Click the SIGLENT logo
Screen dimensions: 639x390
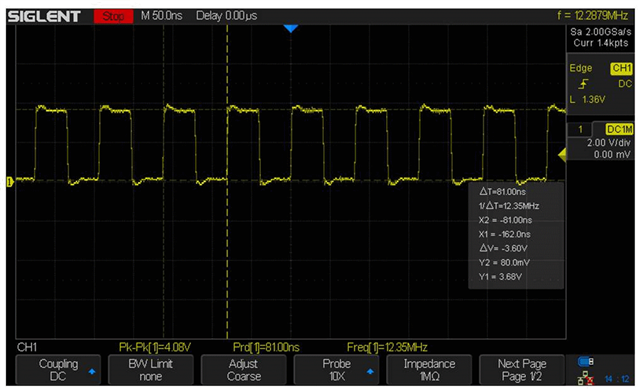44,17
